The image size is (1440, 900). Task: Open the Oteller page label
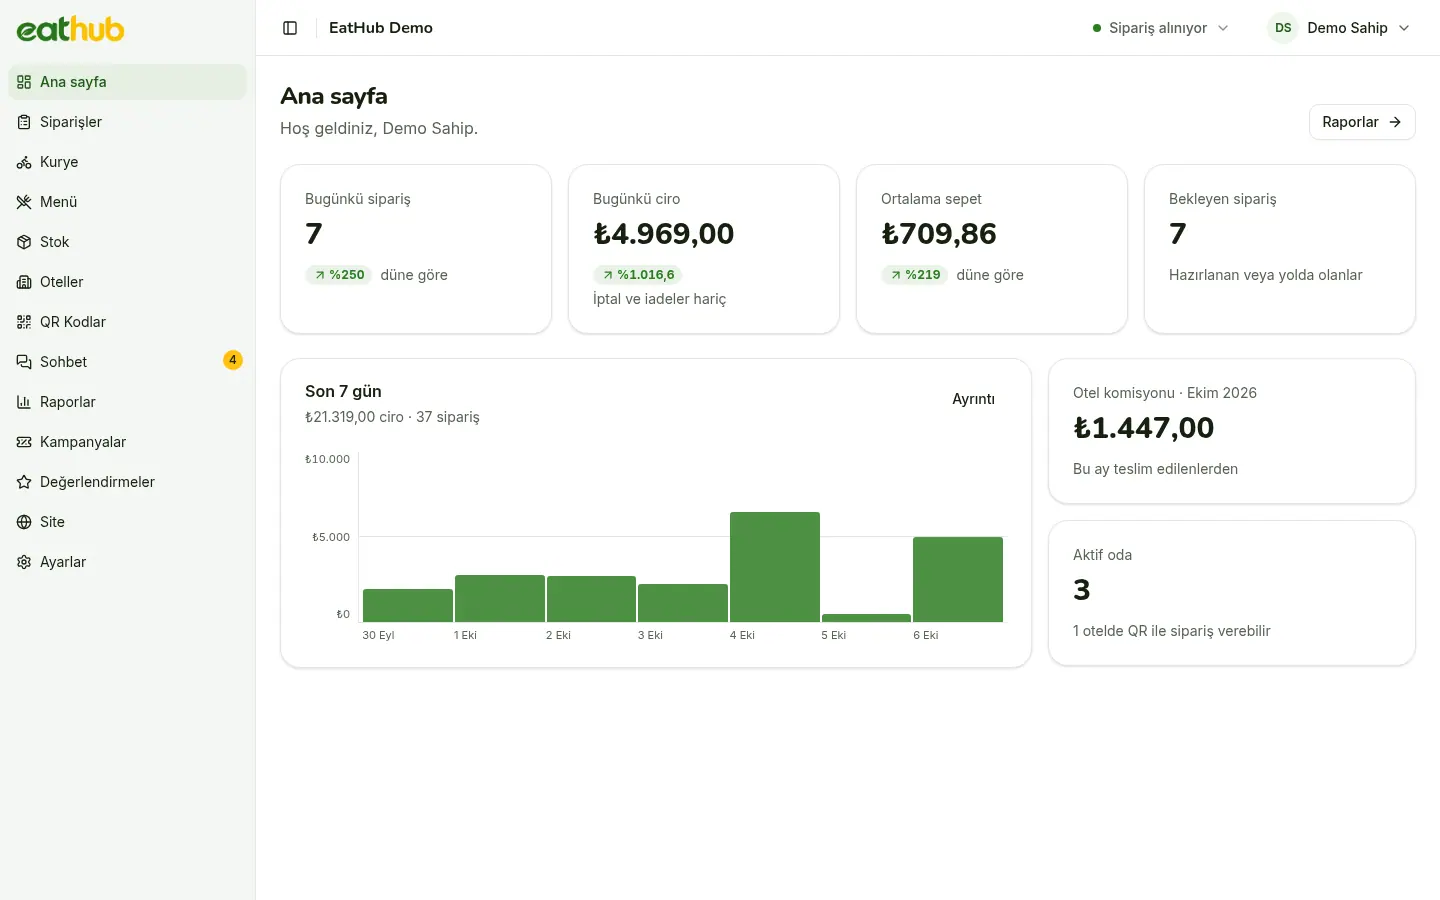click(61, 282)
